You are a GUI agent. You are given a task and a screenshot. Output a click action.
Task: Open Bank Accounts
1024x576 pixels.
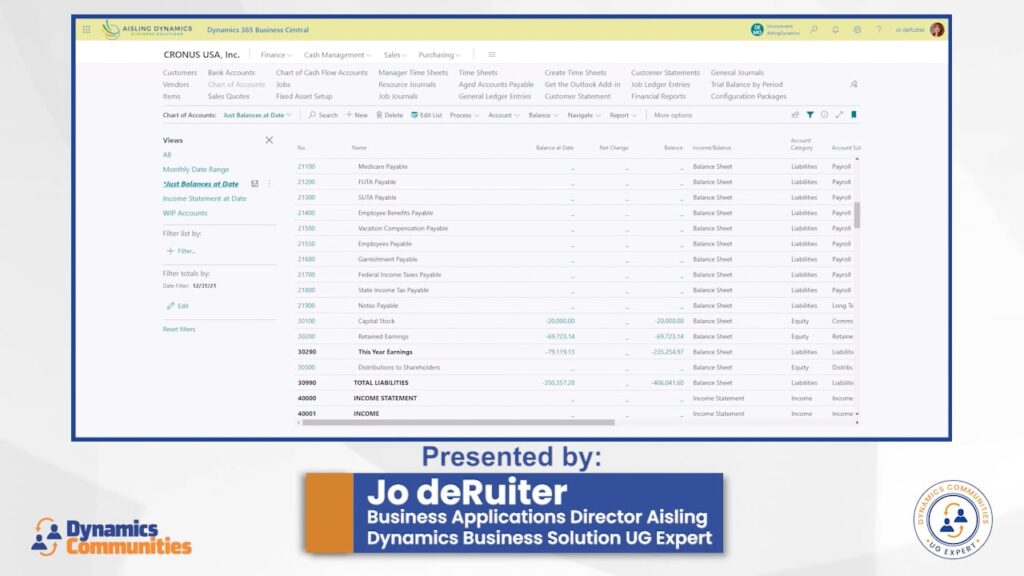pyautogui.click(x=231, y=72)
